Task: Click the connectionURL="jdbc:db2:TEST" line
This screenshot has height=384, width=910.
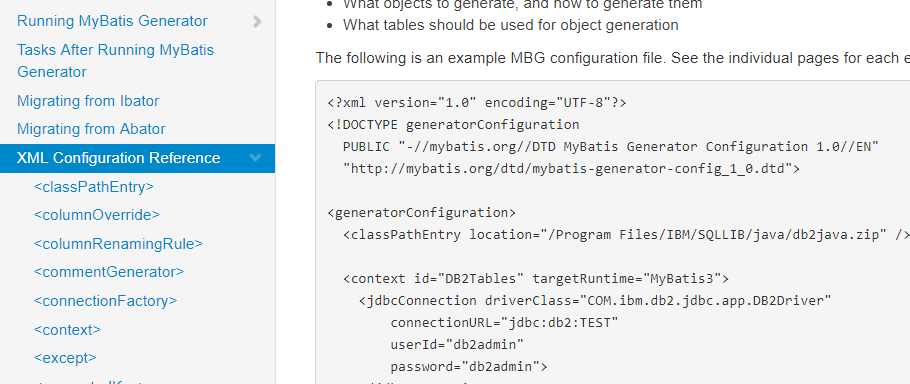Action: click(x=504, y=323)
